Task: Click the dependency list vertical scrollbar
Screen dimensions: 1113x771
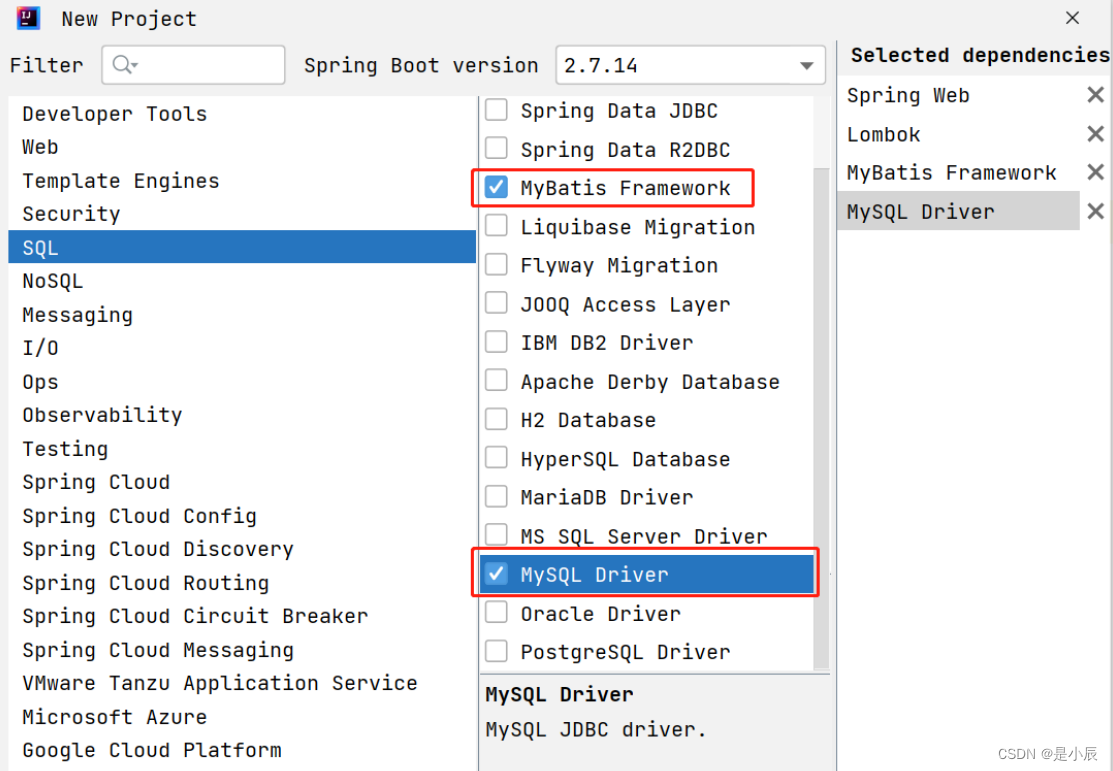Action: click(821, 418)
